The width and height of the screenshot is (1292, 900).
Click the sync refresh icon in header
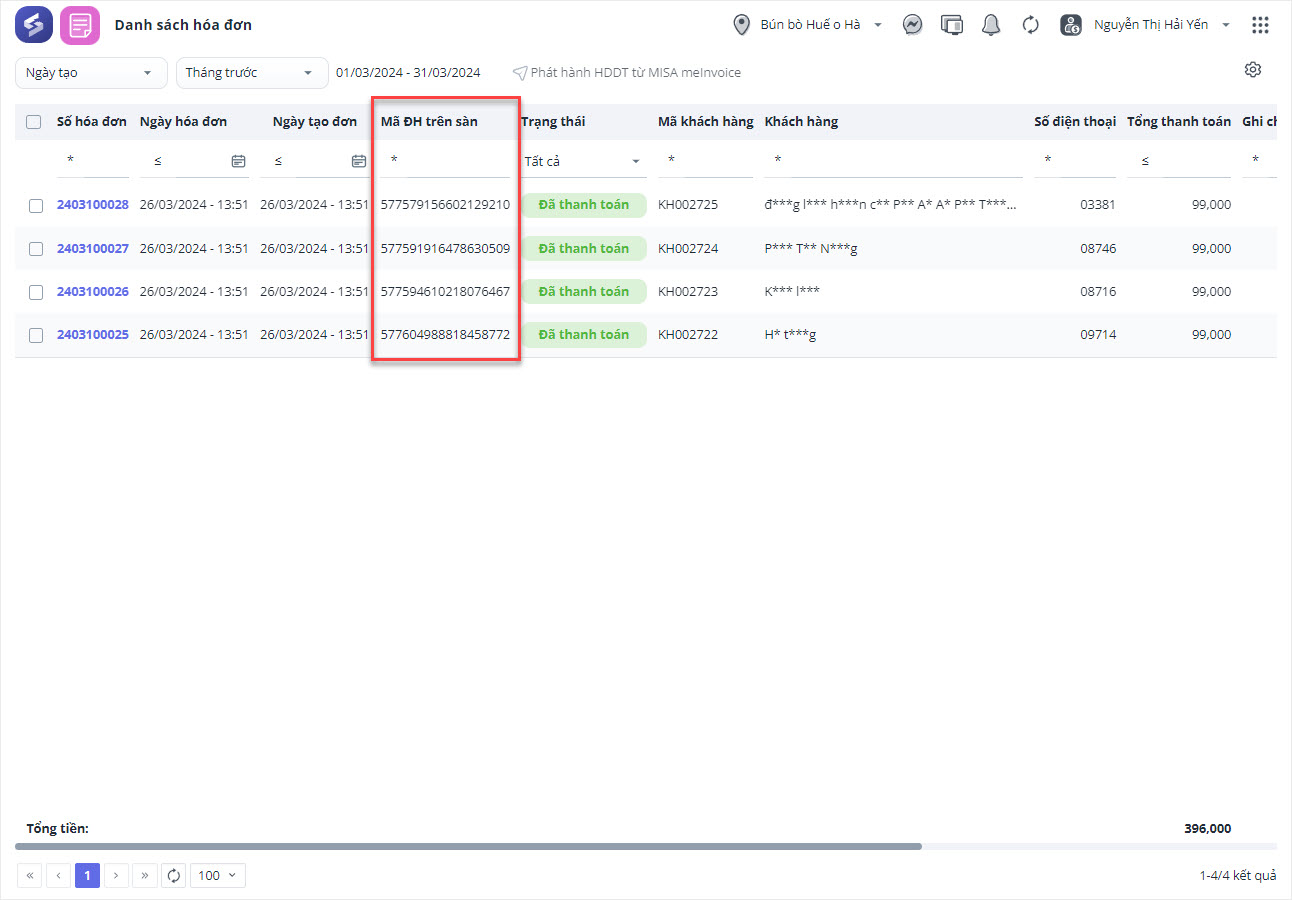[1031, 25]
